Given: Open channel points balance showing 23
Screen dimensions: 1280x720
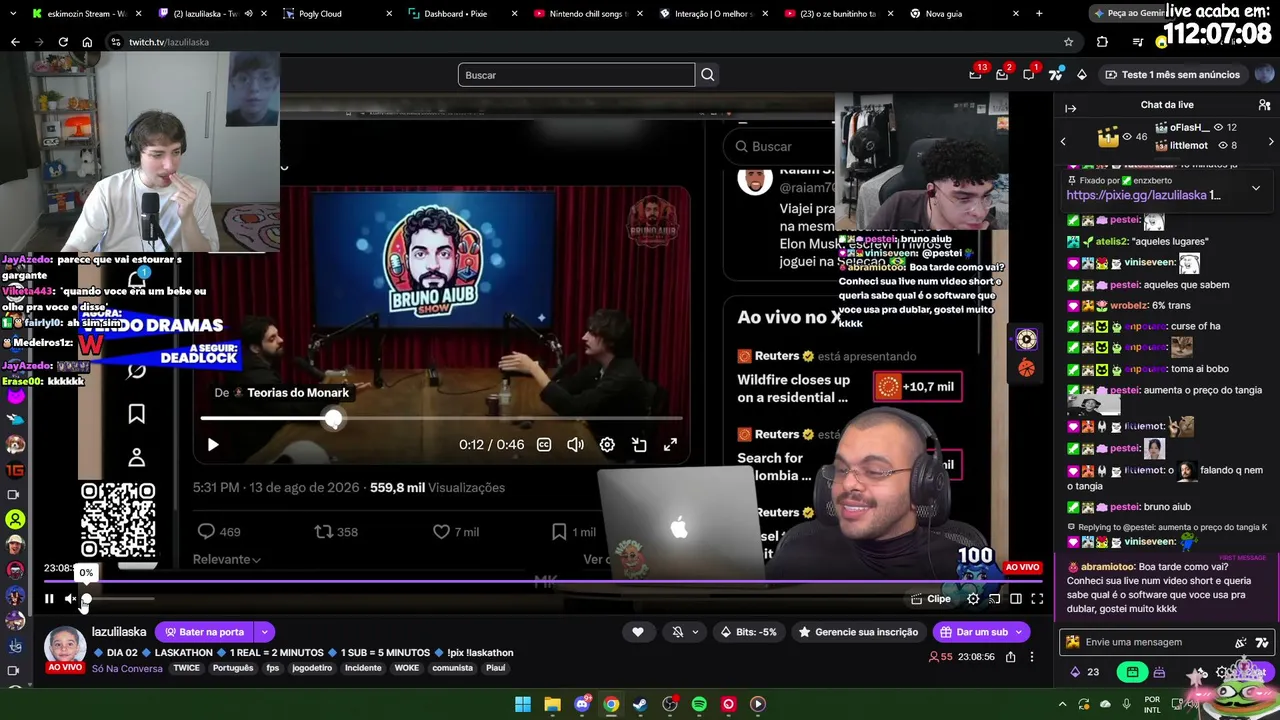Looking at the screenshot, I should (x=1084, y=672).
